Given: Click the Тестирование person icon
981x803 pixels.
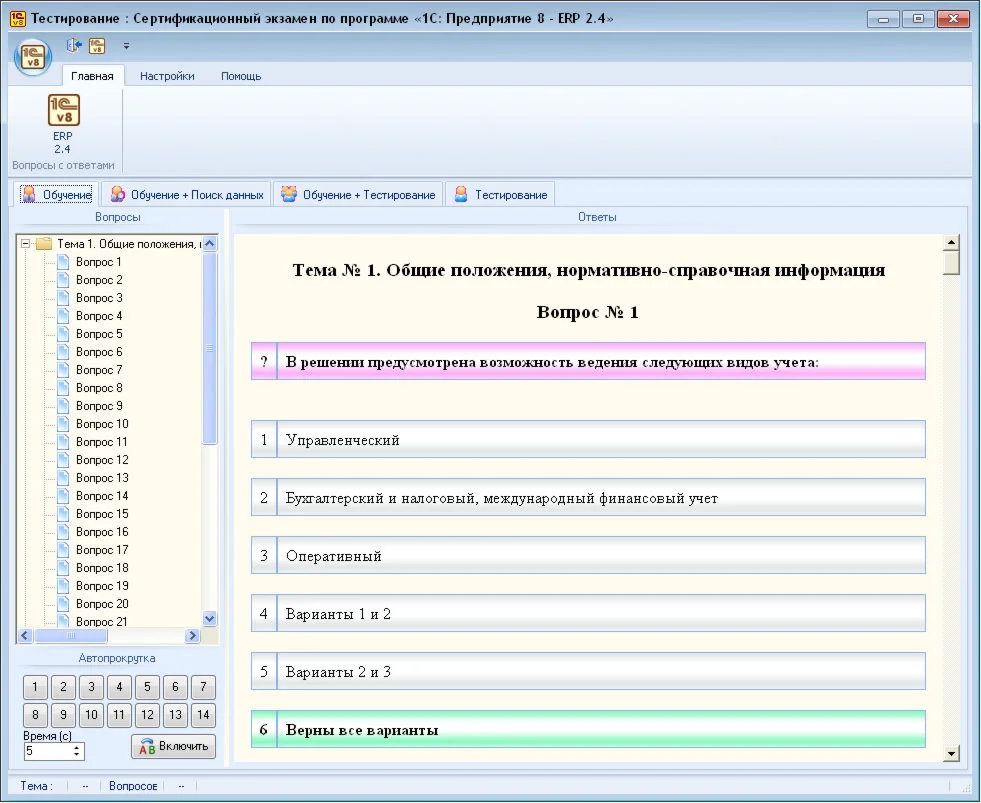Looking at the screenshot, I should click(459, 194).
